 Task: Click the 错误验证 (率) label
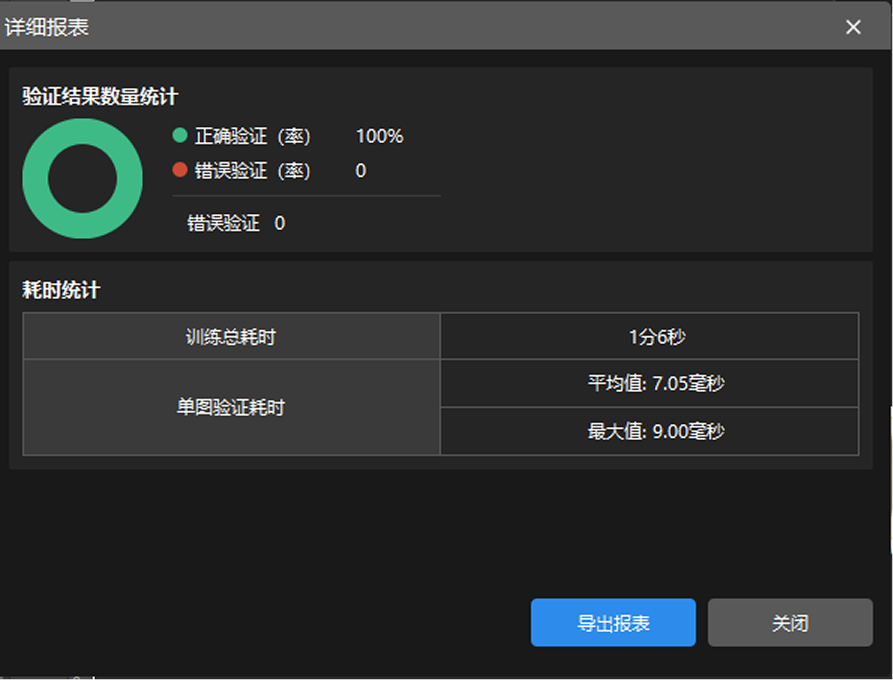[x=252, y=170]
